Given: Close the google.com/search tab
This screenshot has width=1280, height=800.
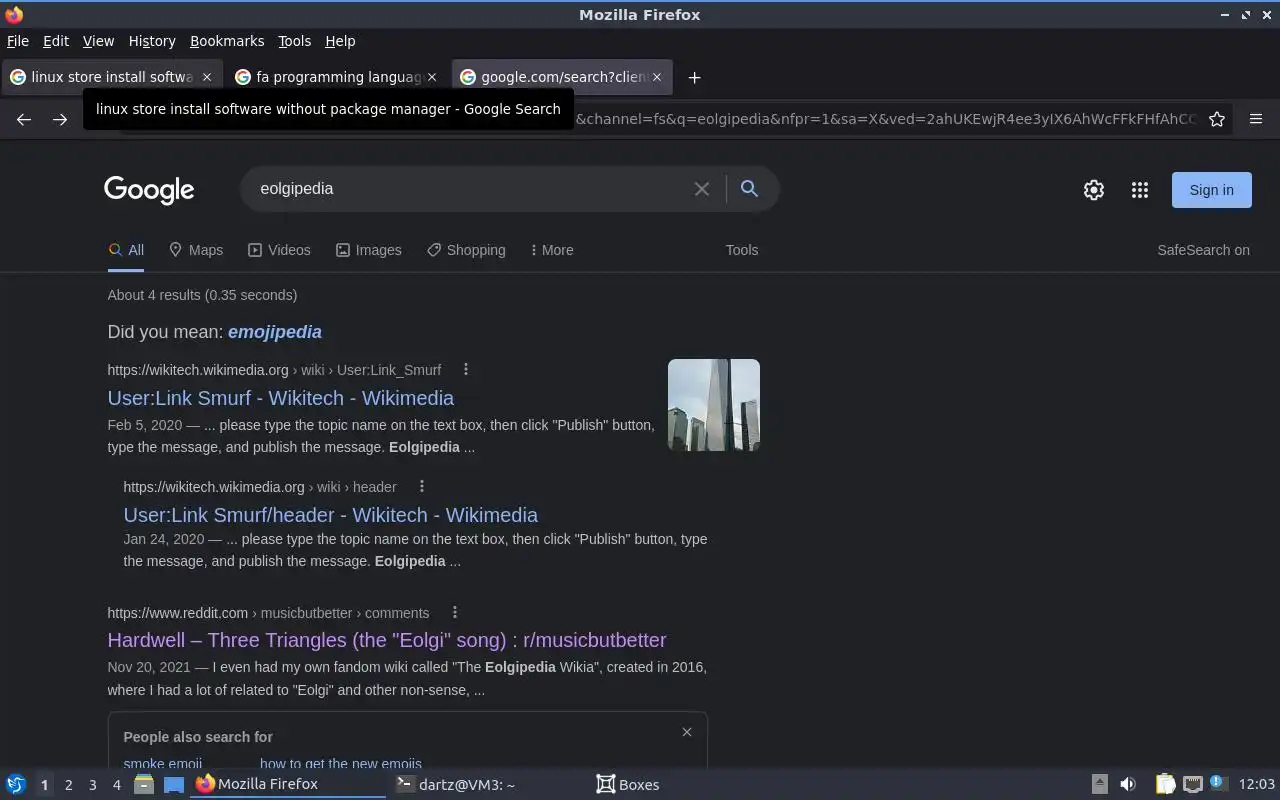Looking at the screenshot, I should 657,77.
